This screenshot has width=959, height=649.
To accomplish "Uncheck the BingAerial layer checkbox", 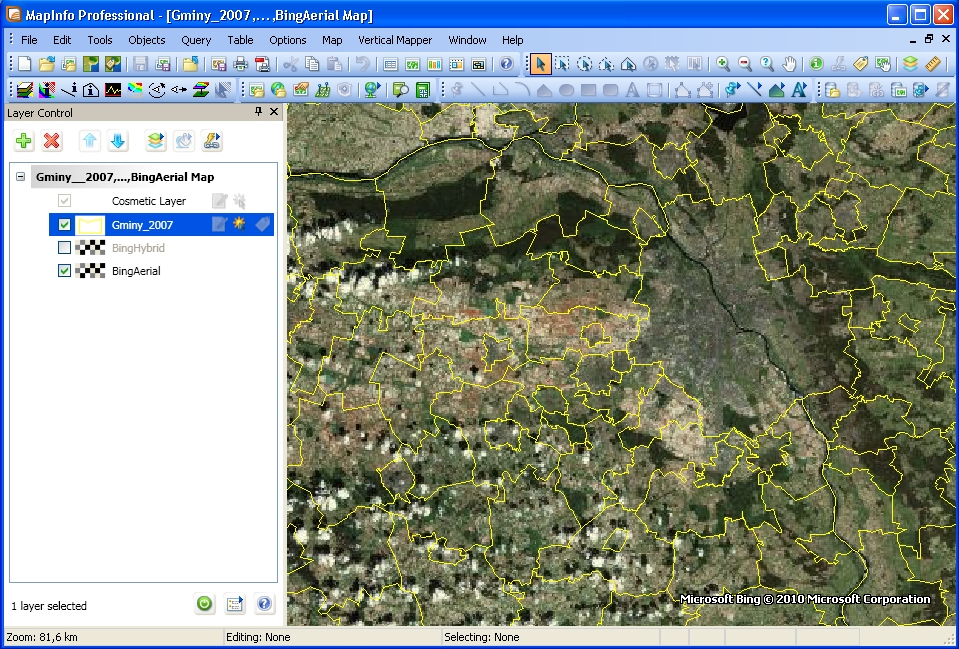I will click(63, 271).
